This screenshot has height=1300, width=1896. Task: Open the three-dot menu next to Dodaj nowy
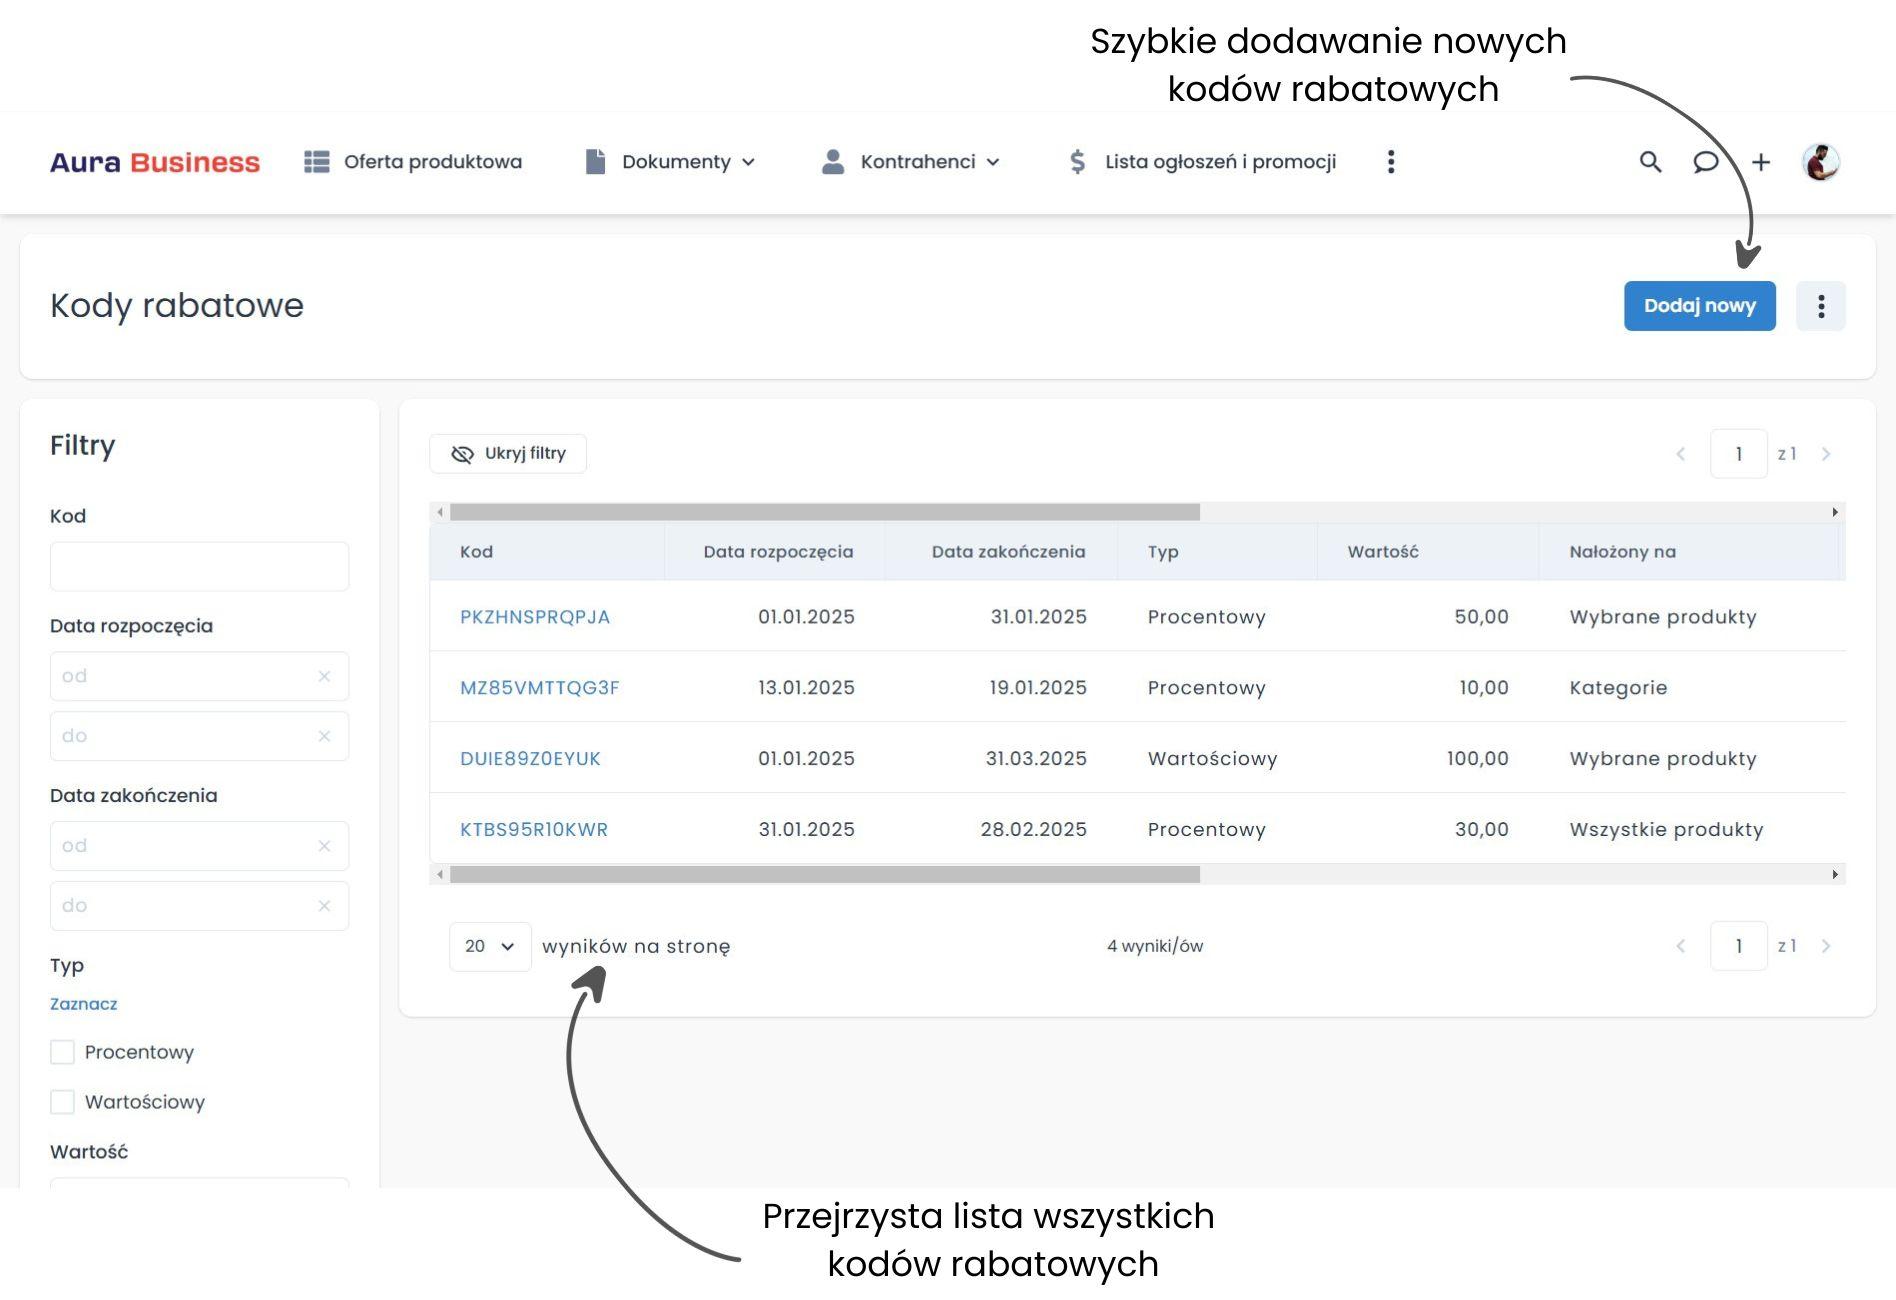pos(1821,306)
